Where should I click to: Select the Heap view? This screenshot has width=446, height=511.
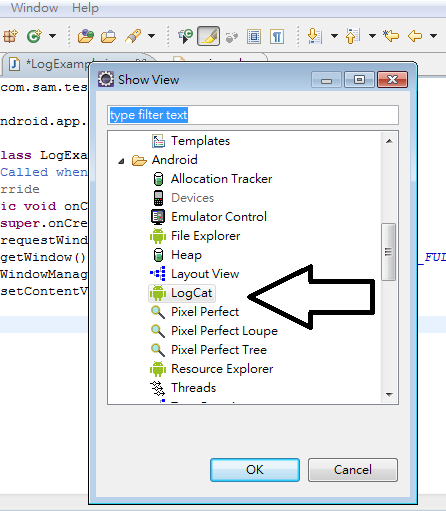pos(186,255)
